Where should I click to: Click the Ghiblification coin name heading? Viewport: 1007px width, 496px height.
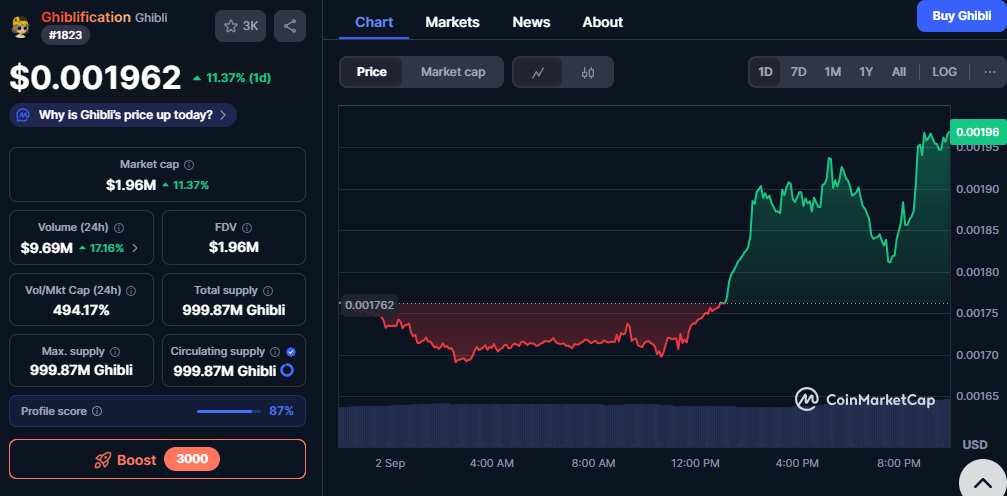[86, 17]
